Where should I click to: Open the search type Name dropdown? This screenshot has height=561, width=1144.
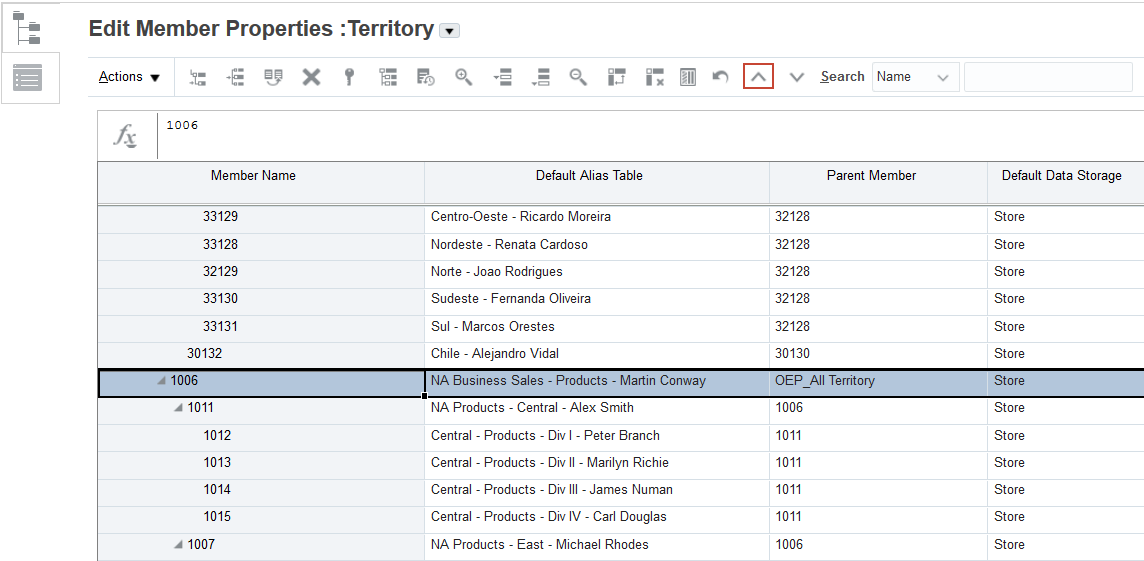(915, 77)
